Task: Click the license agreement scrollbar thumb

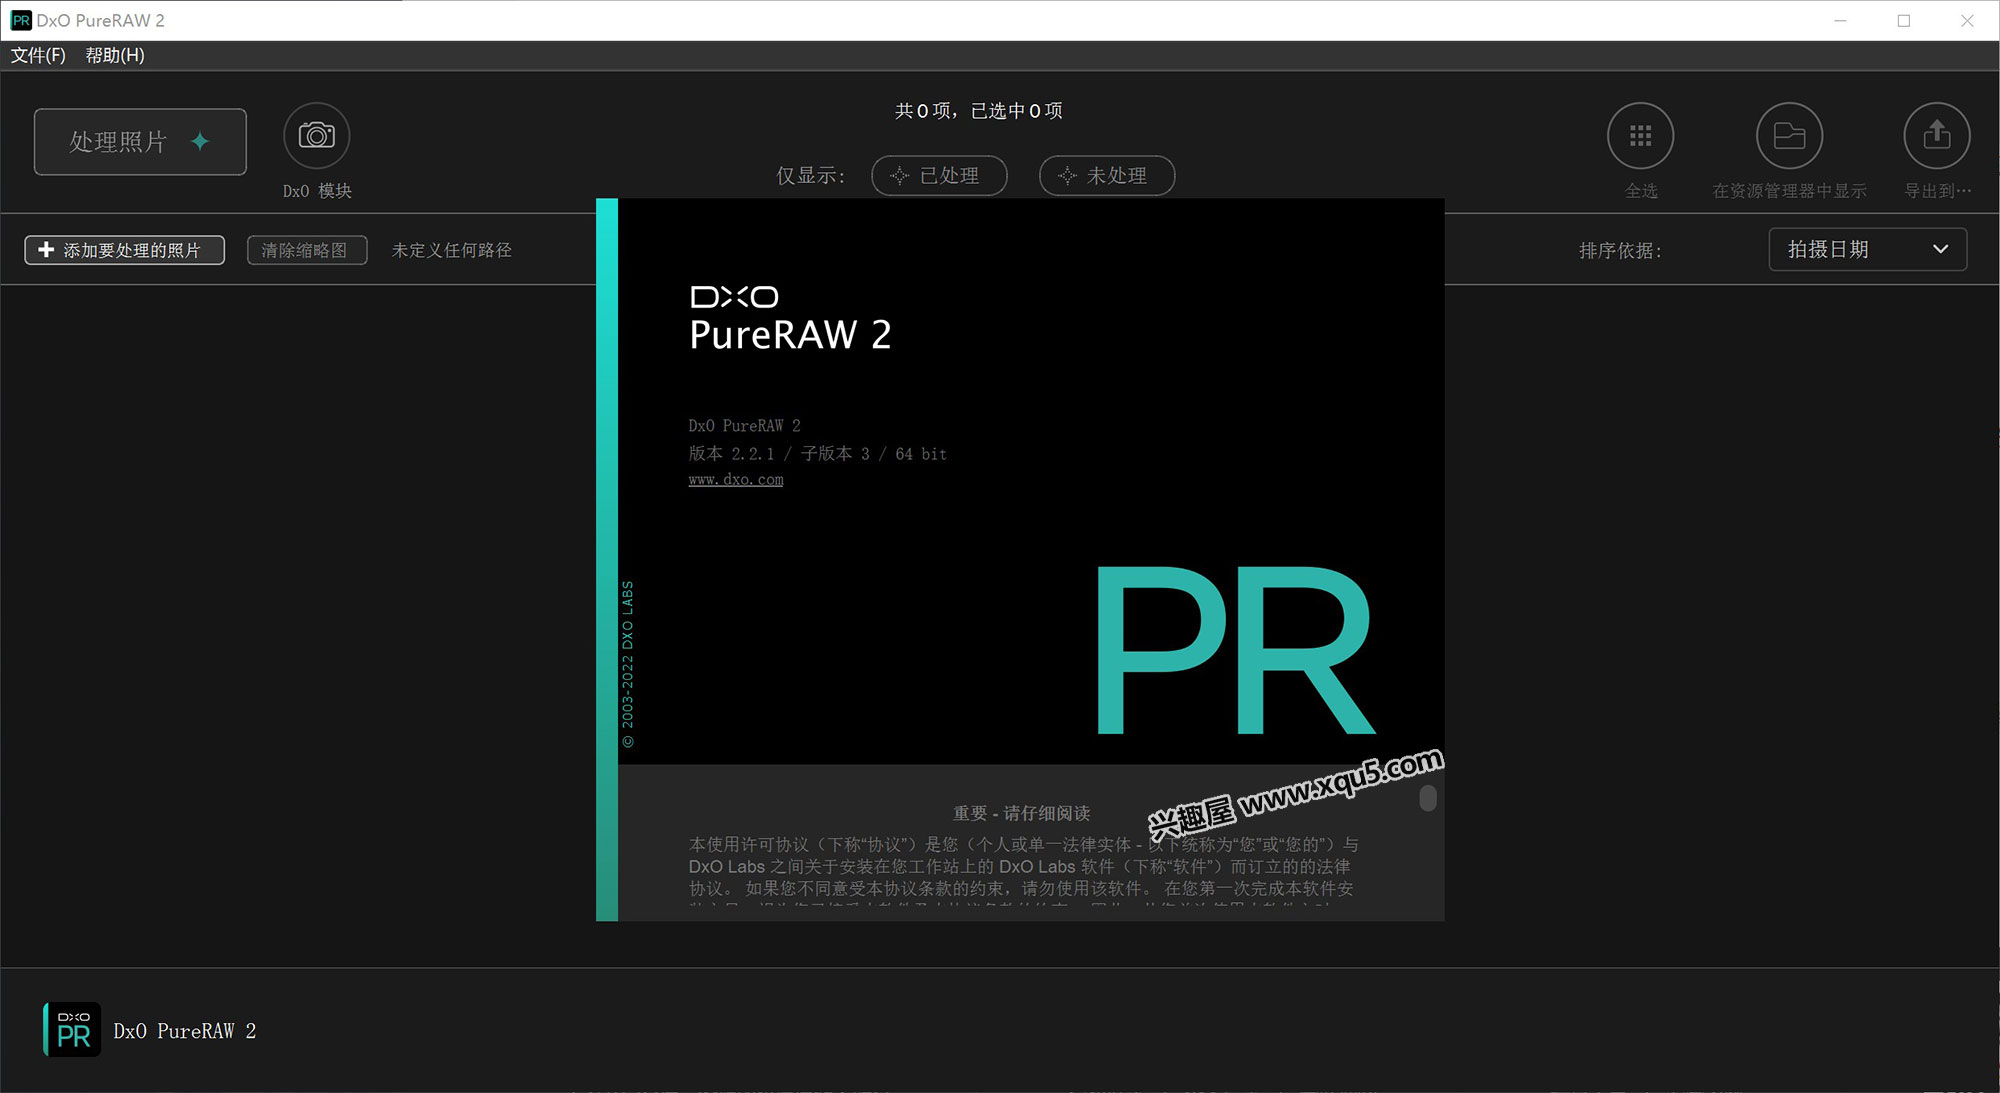Action: pos(1428,797)
